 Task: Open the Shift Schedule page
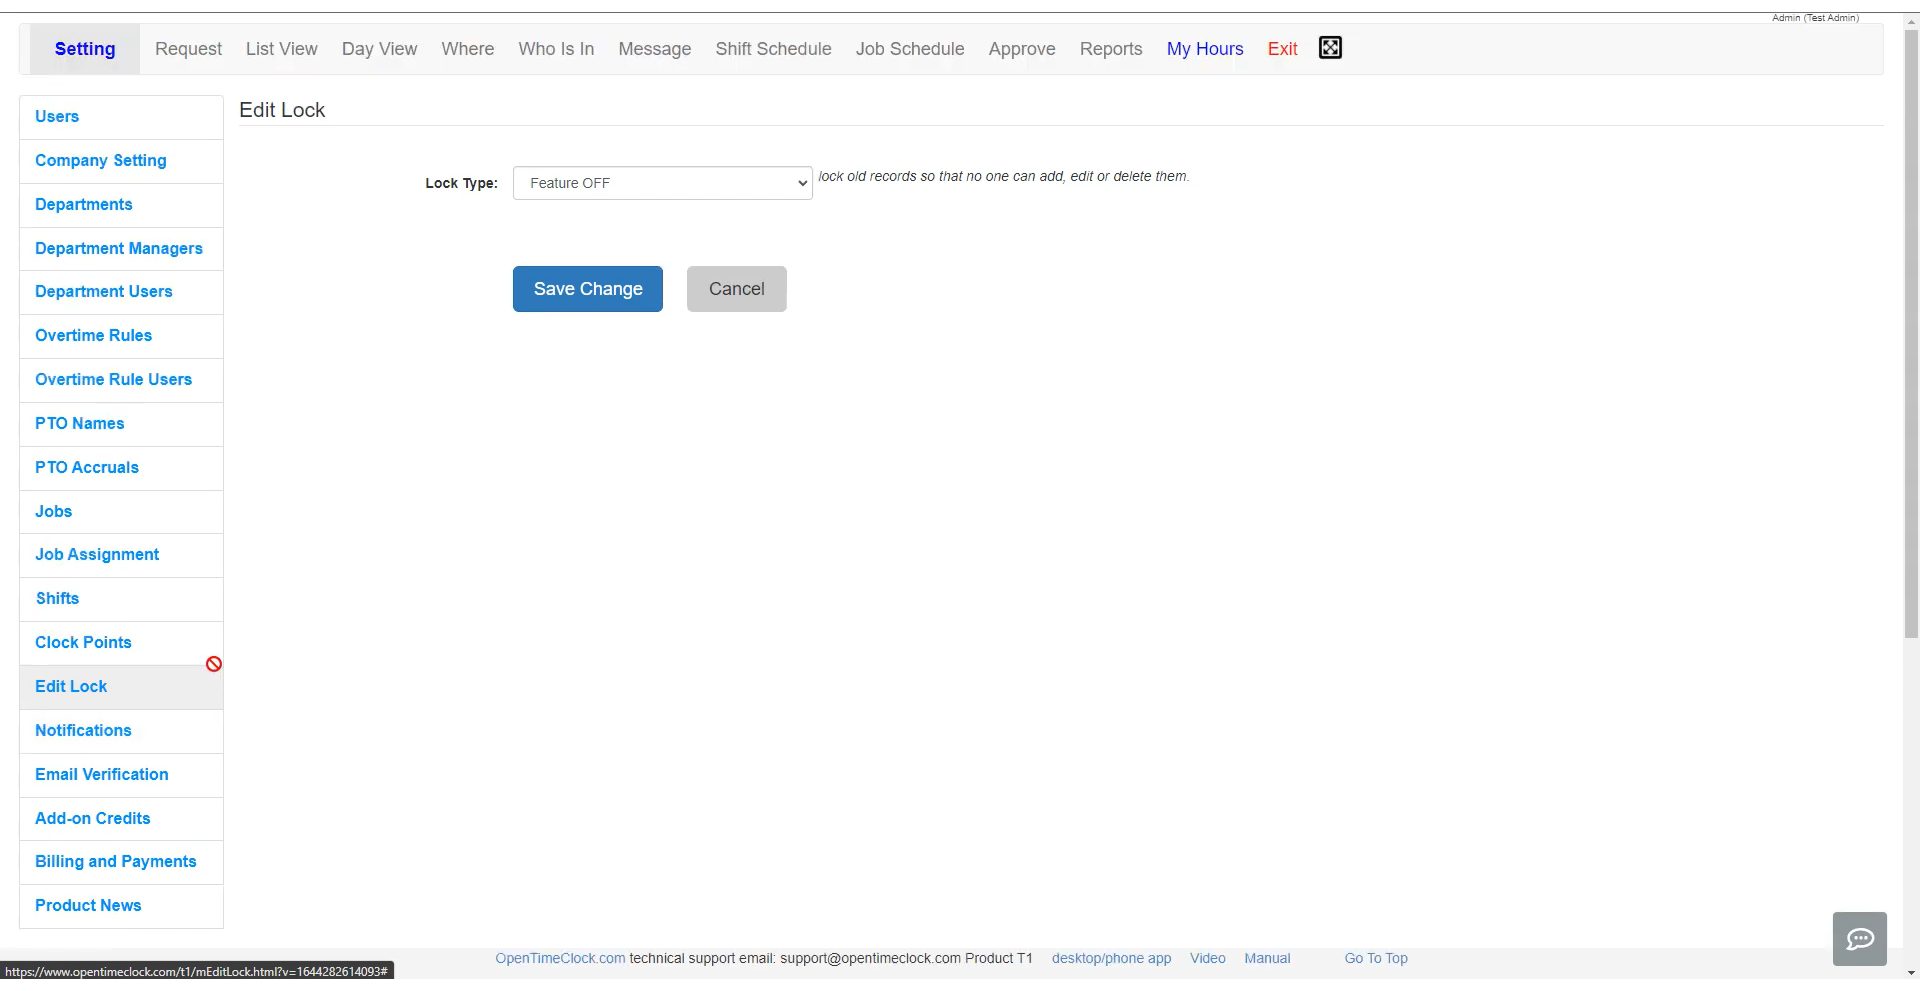[773, 48]
